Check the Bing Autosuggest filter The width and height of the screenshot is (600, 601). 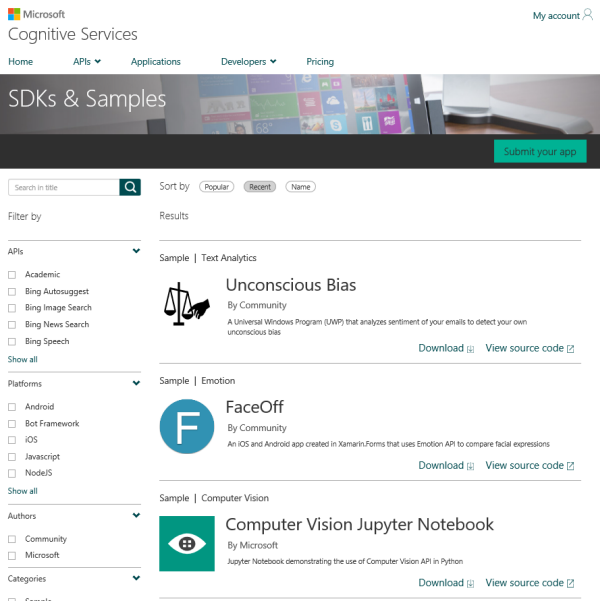(12, 292)
